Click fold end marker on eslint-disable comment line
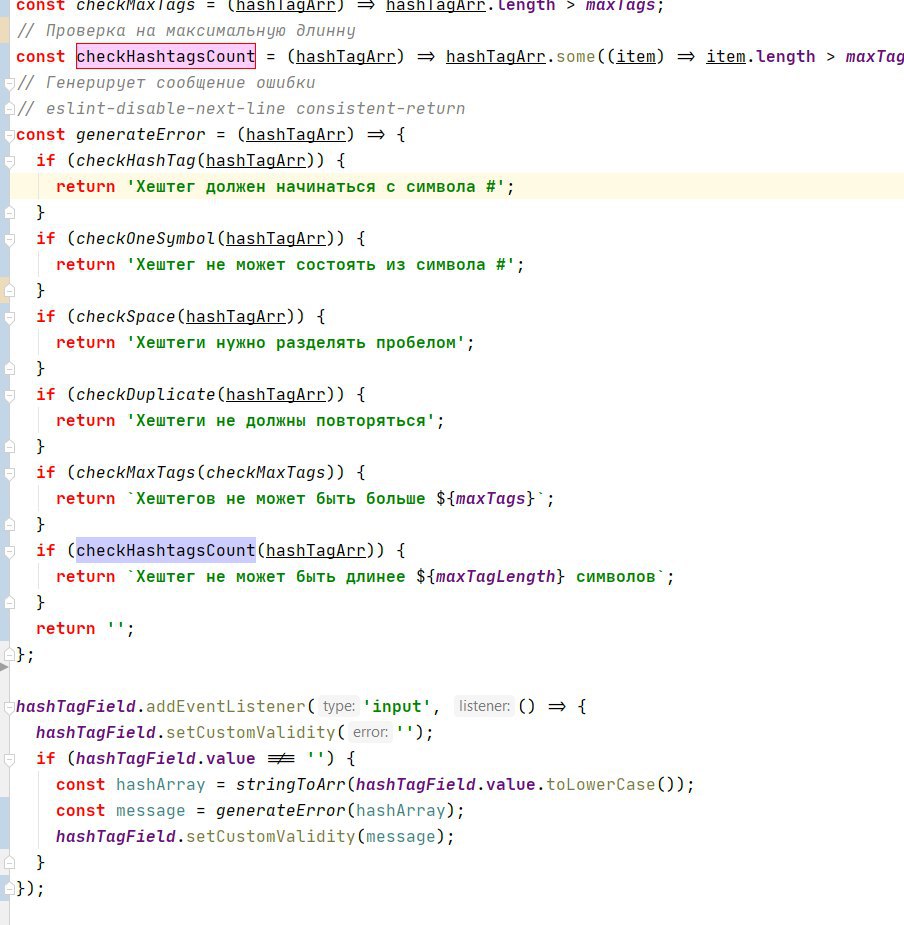Image resolution: width=904 pixels, height=925 pixels. tap(9, 109)
